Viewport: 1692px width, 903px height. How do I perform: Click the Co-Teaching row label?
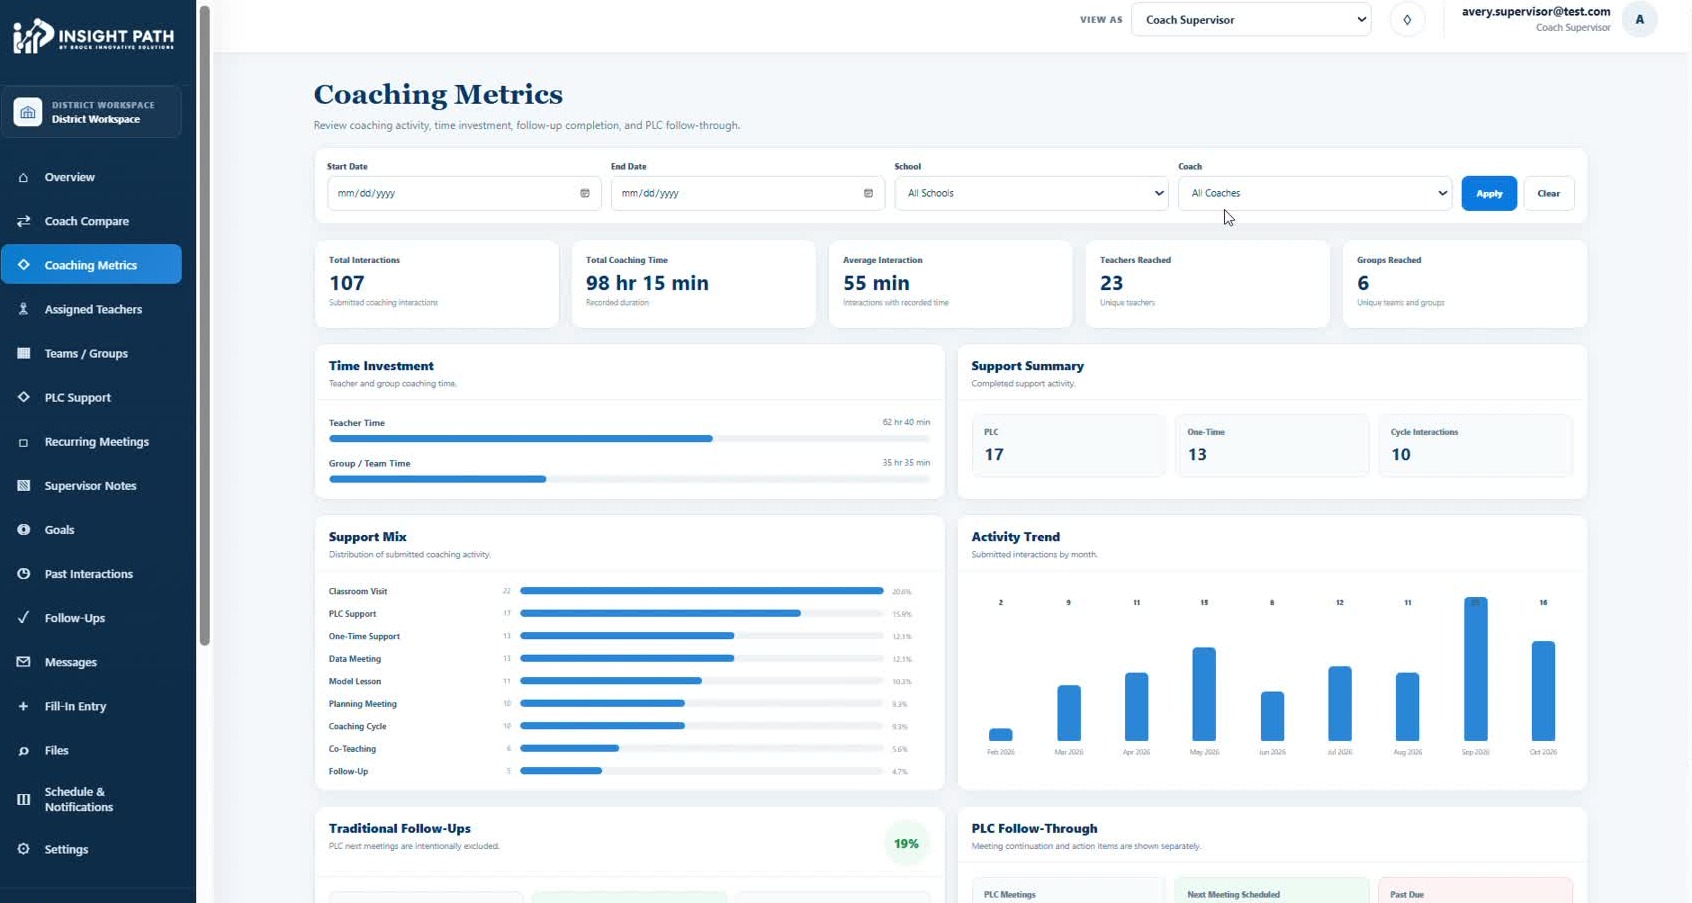352,749
